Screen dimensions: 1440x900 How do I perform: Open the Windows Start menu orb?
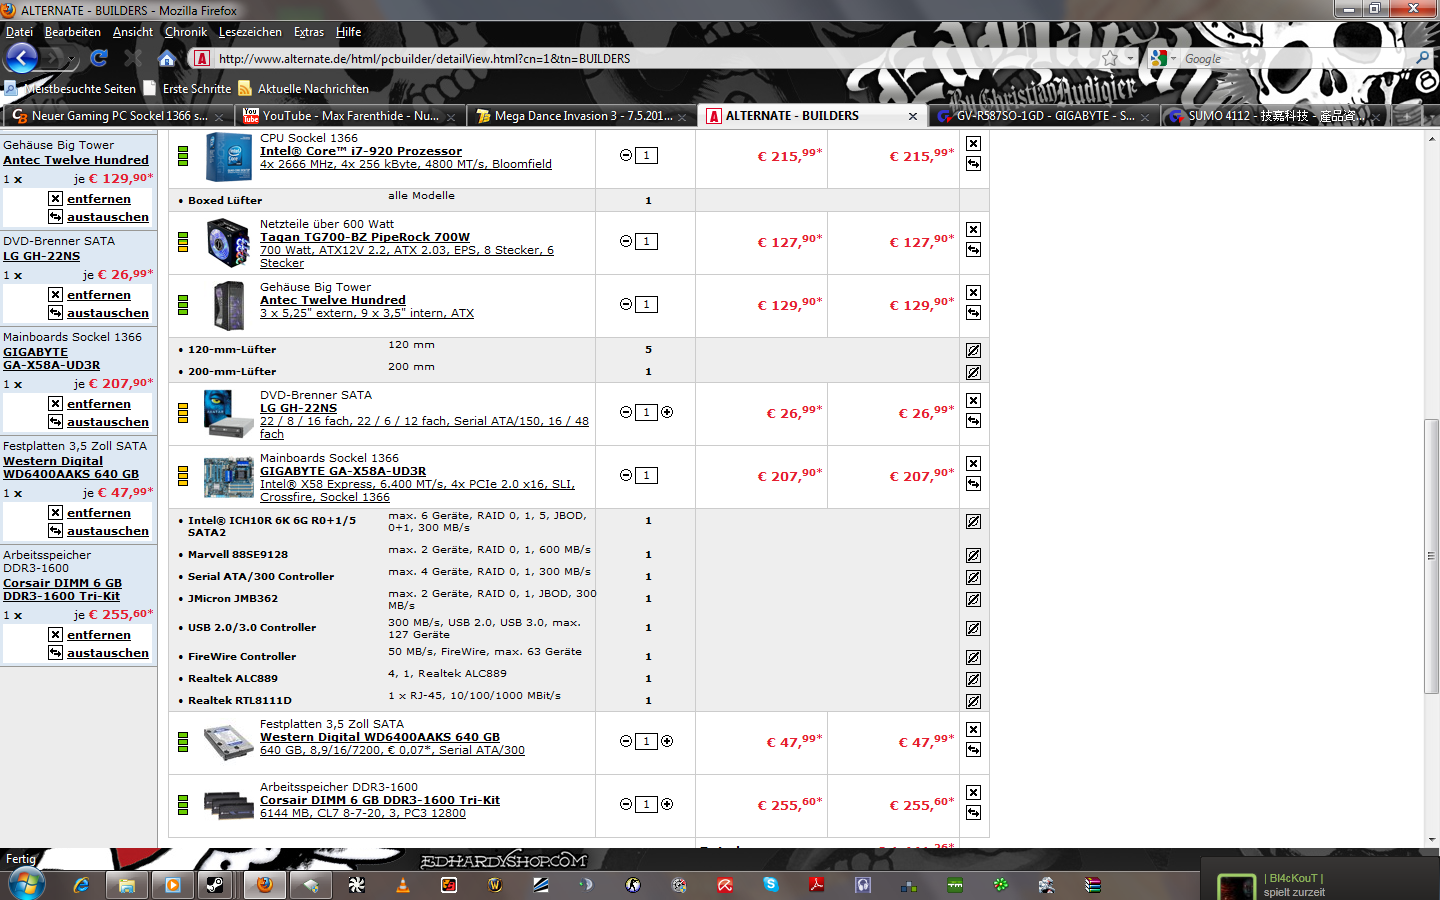25,884
